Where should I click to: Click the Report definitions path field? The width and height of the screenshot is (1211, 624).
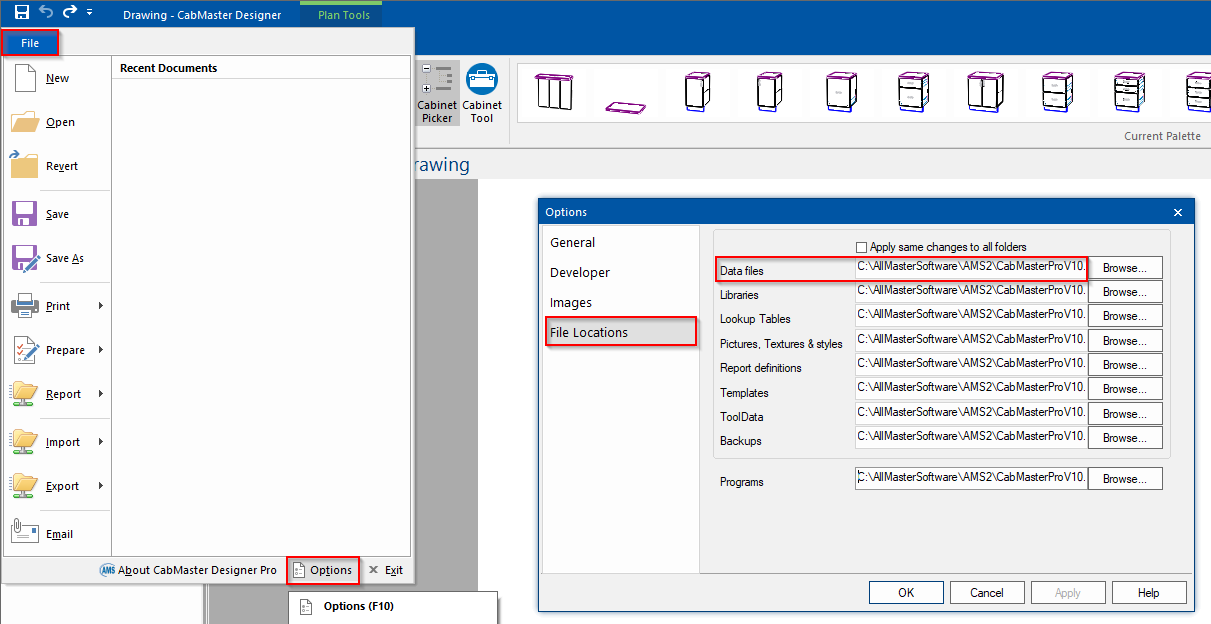tap(971, 364)
